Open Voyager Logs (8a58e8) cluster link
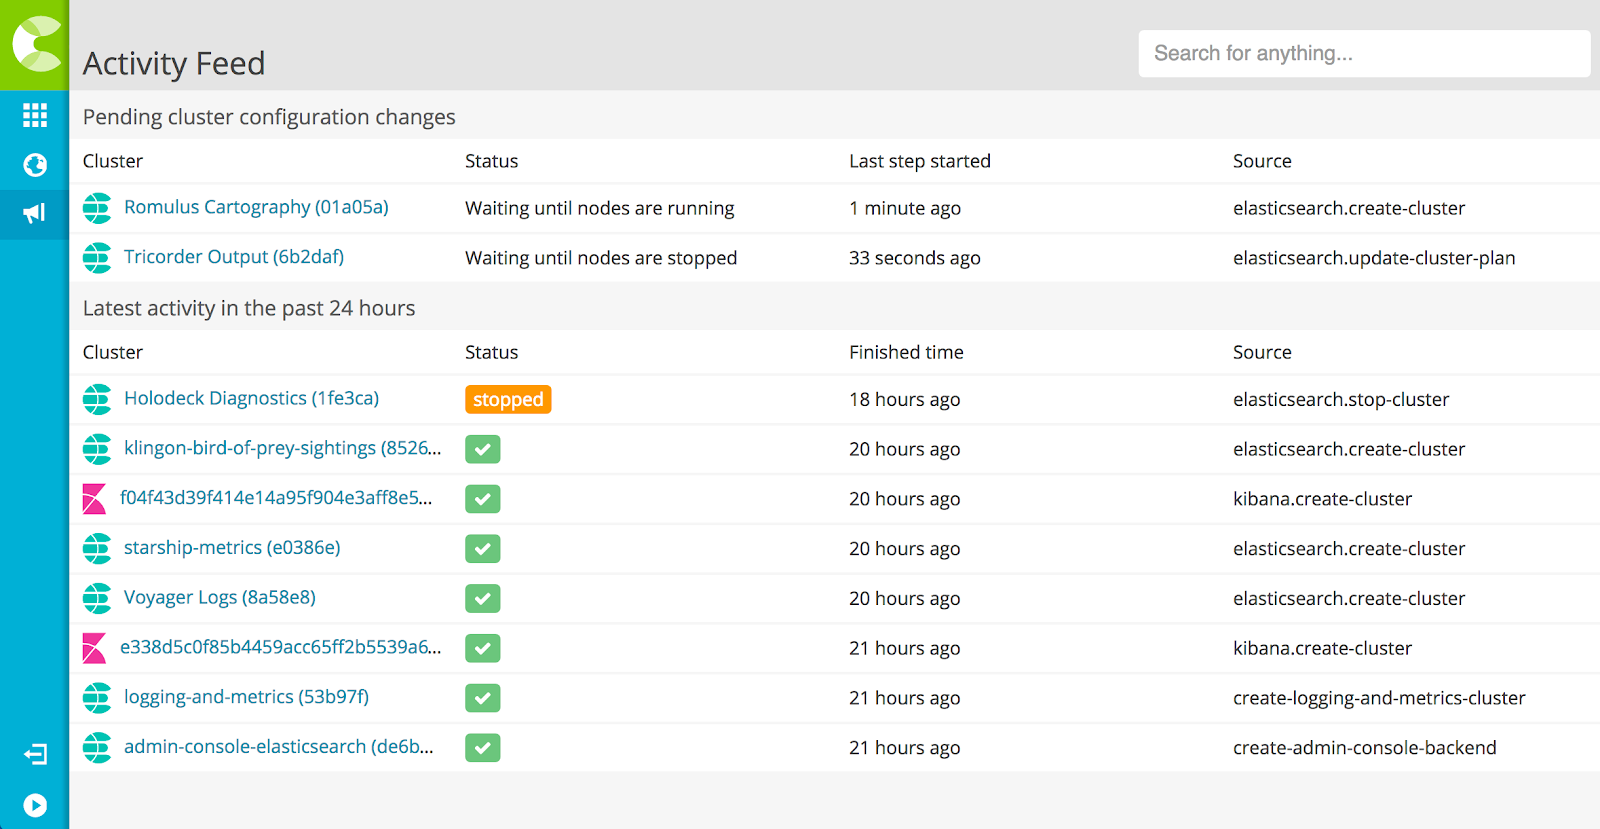The image size is (1600, 829). click(x=220, y=597)
